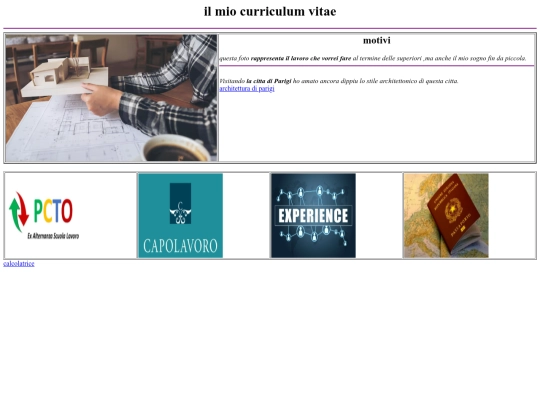Click the teal CAPOLAVORO image
Viewport: 540px width, 405px height.
click(x=180, y=216)
